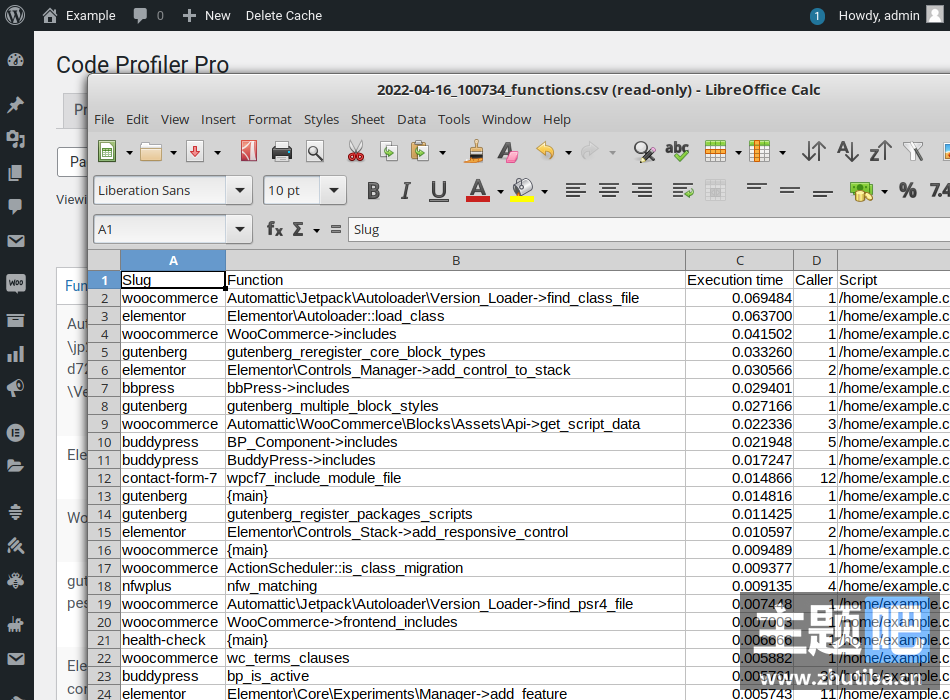This screenshot has height=700, width=950.
Task: Open the Sort dialog icon
Action: point(813,152)
